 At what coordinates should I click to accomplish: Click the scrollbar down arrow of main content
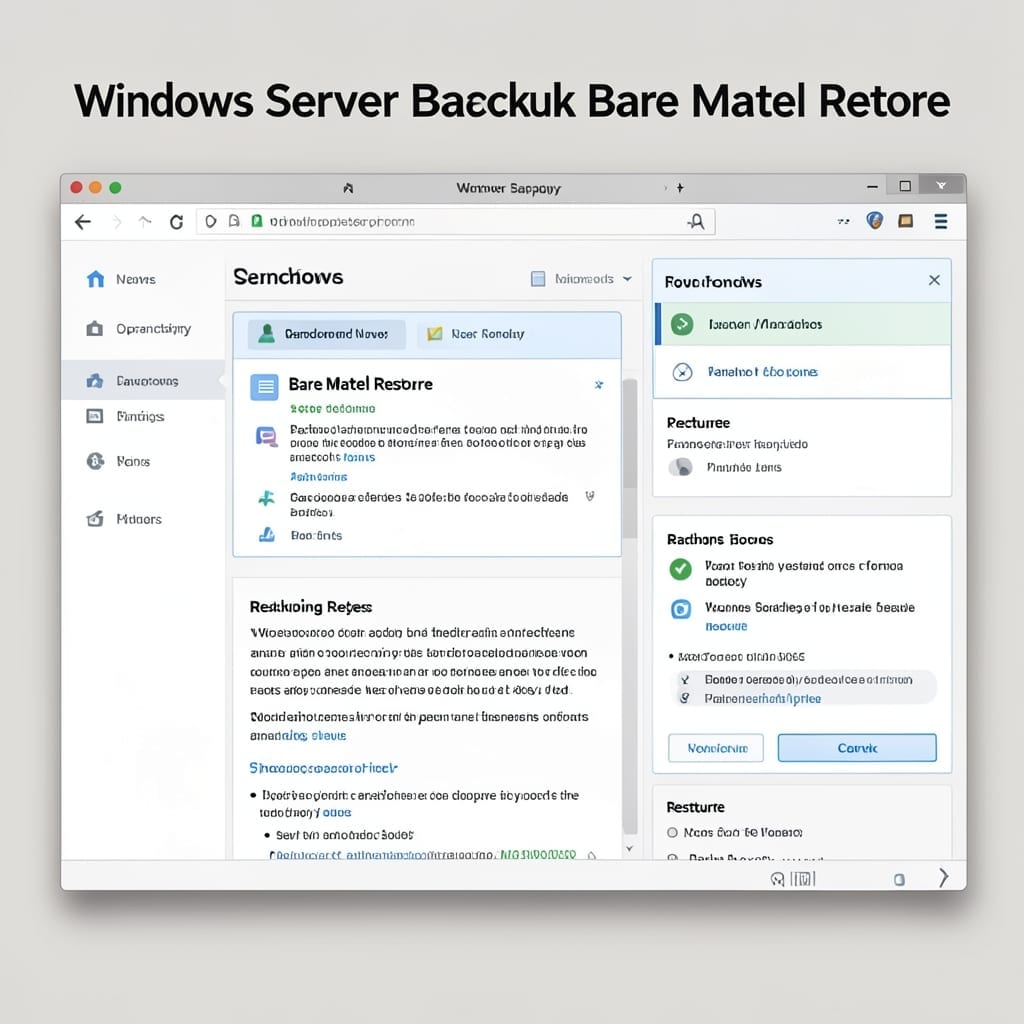click(x=630, y=848)
